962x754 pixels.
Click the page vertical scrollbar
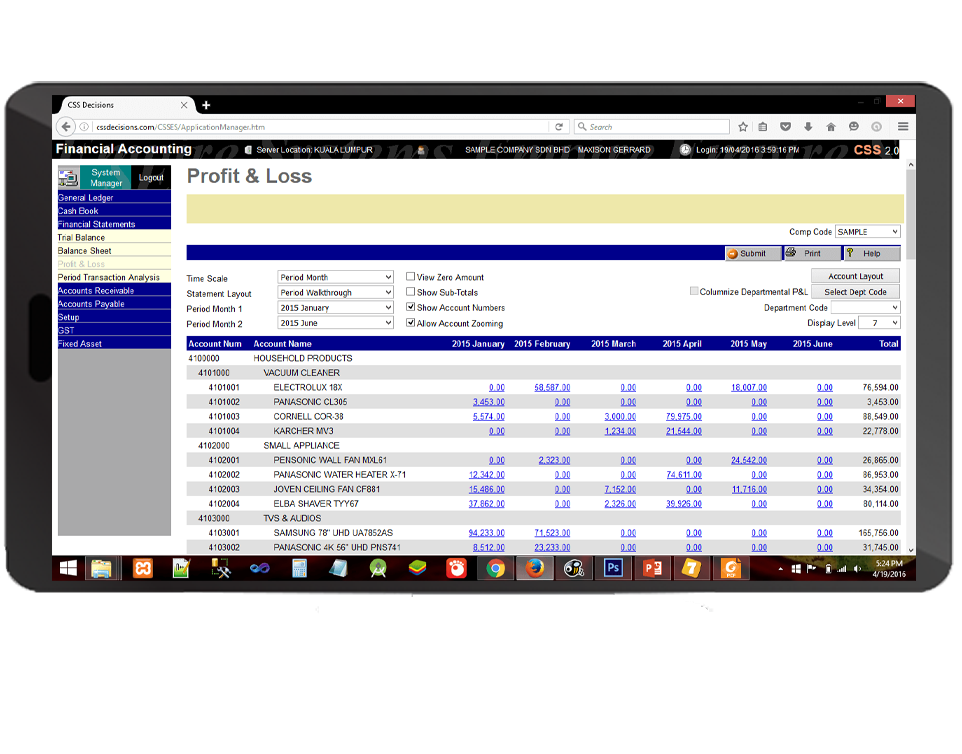910,215
